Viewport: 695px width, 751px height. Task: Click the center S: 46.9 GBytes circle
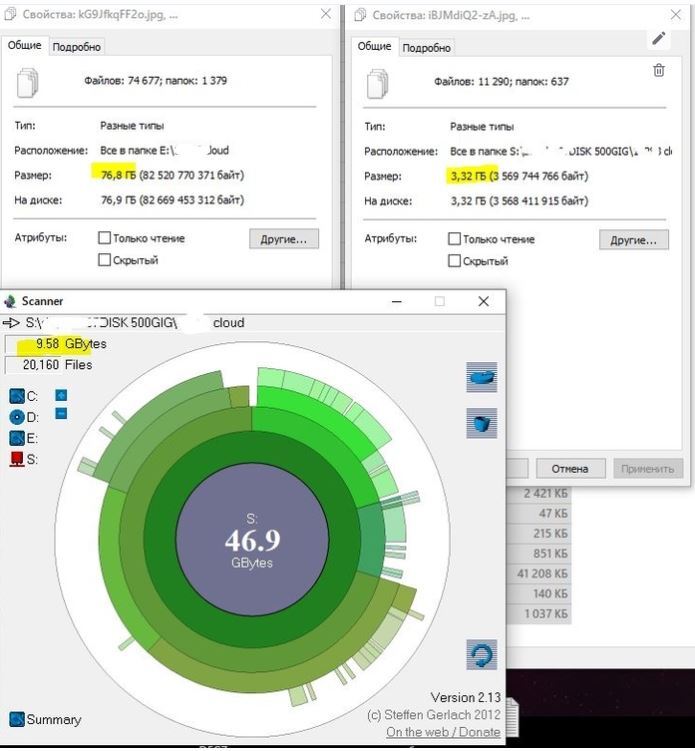pos(251,538)
